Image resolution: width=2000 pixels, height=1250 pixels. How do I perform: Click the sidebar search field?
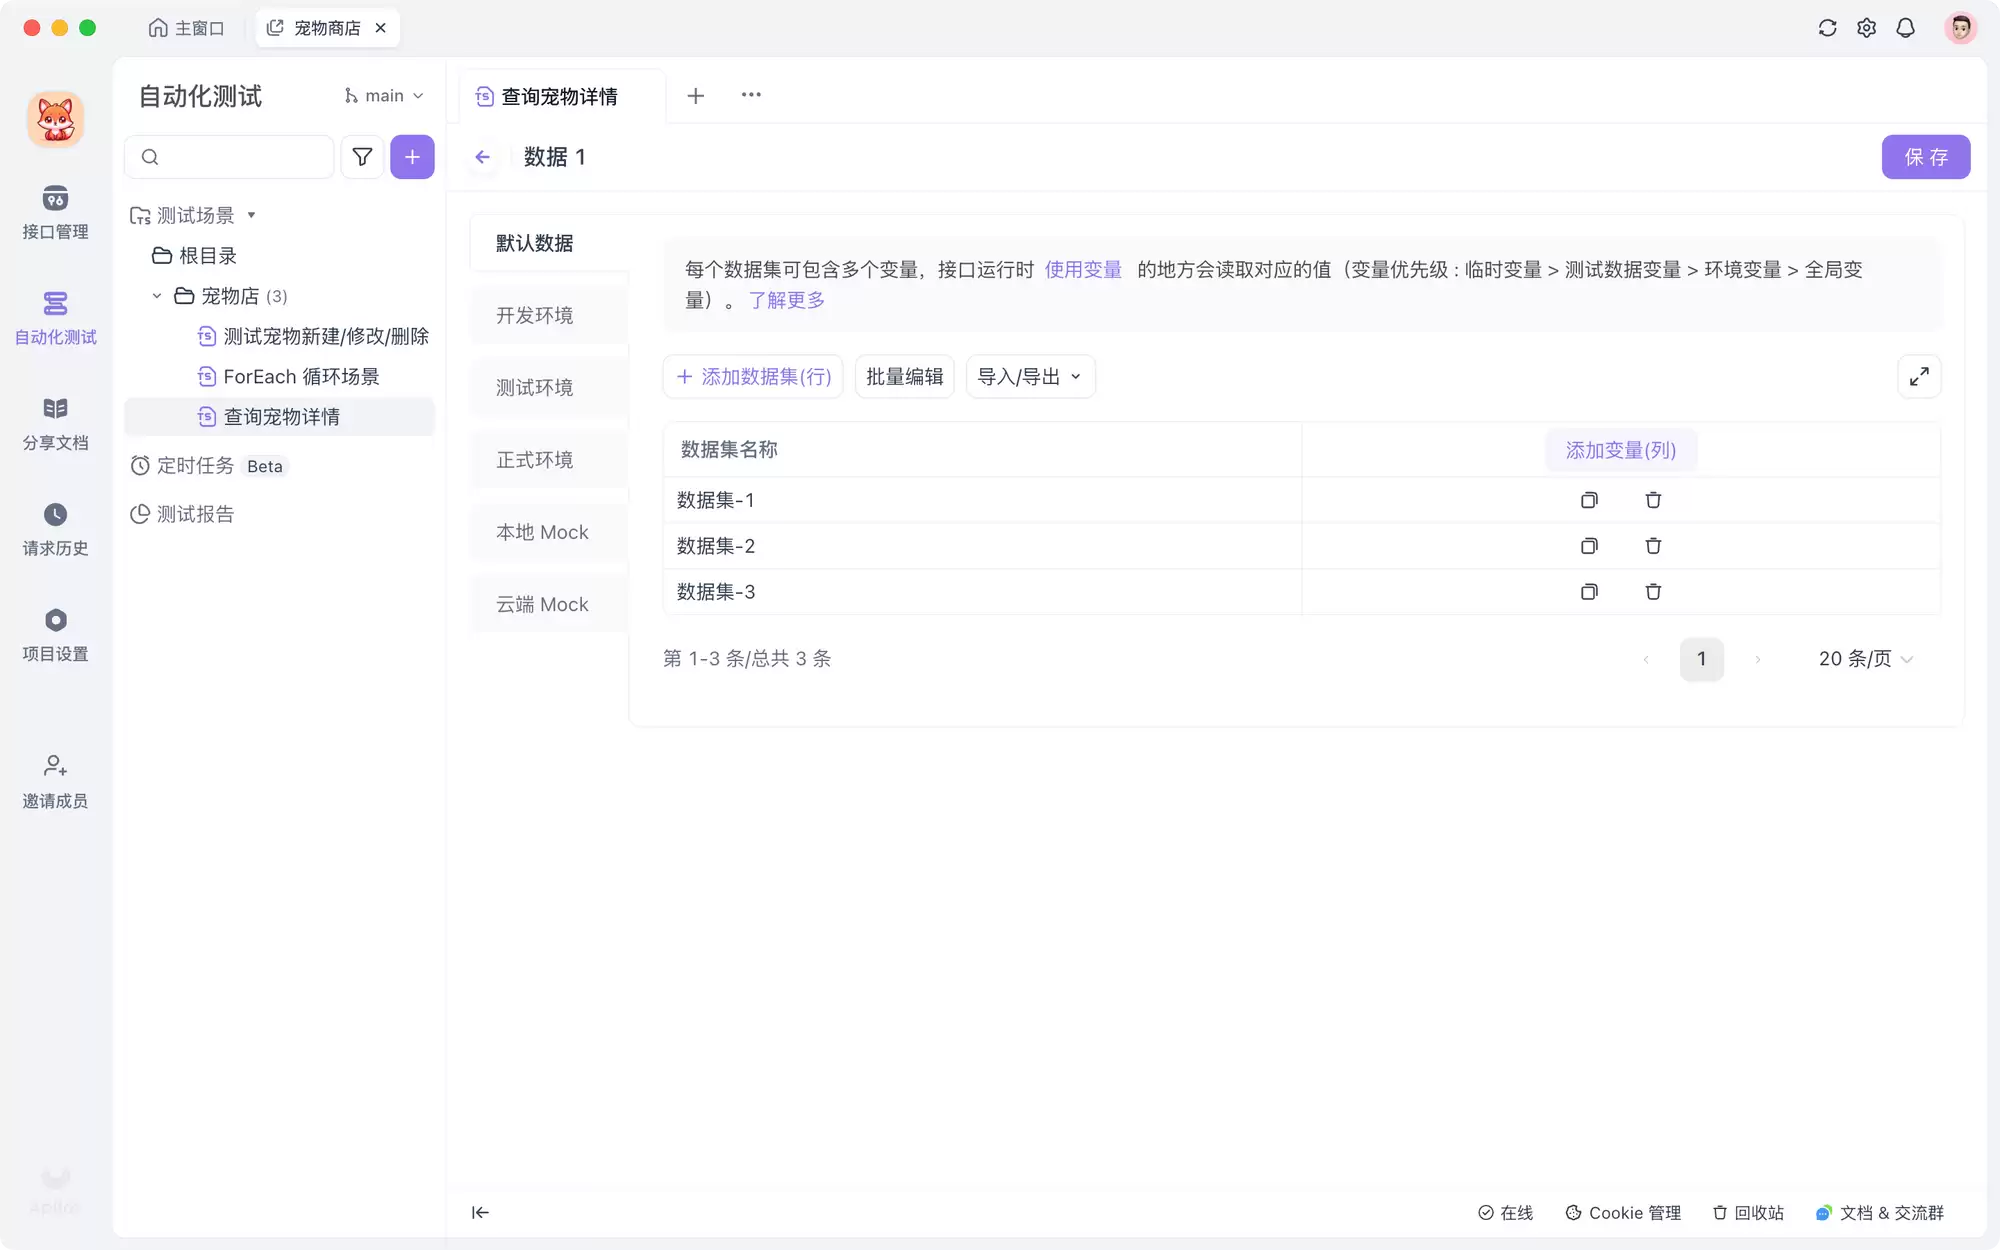coord(230,157)
